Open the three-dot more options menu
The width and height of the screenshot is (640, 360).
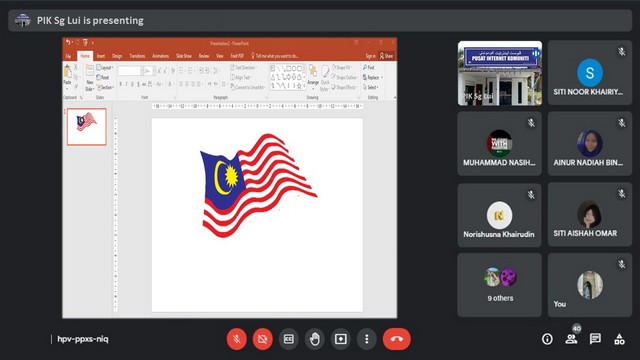(x=367, y=339)
